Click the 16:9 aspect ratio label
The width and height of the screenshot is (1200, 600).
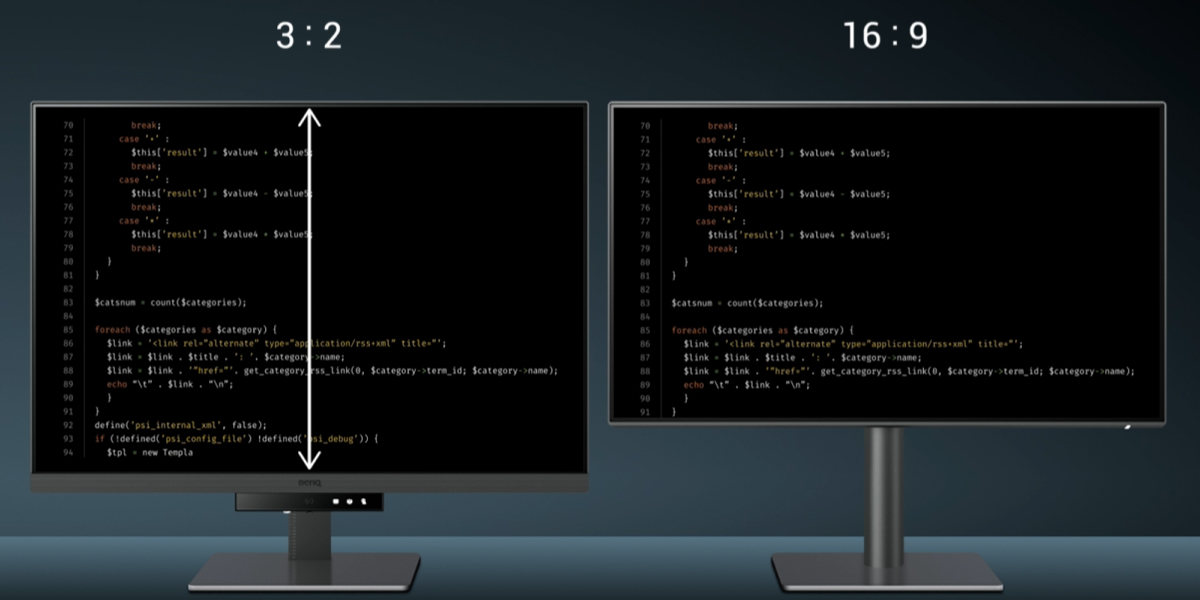(886, 37)
